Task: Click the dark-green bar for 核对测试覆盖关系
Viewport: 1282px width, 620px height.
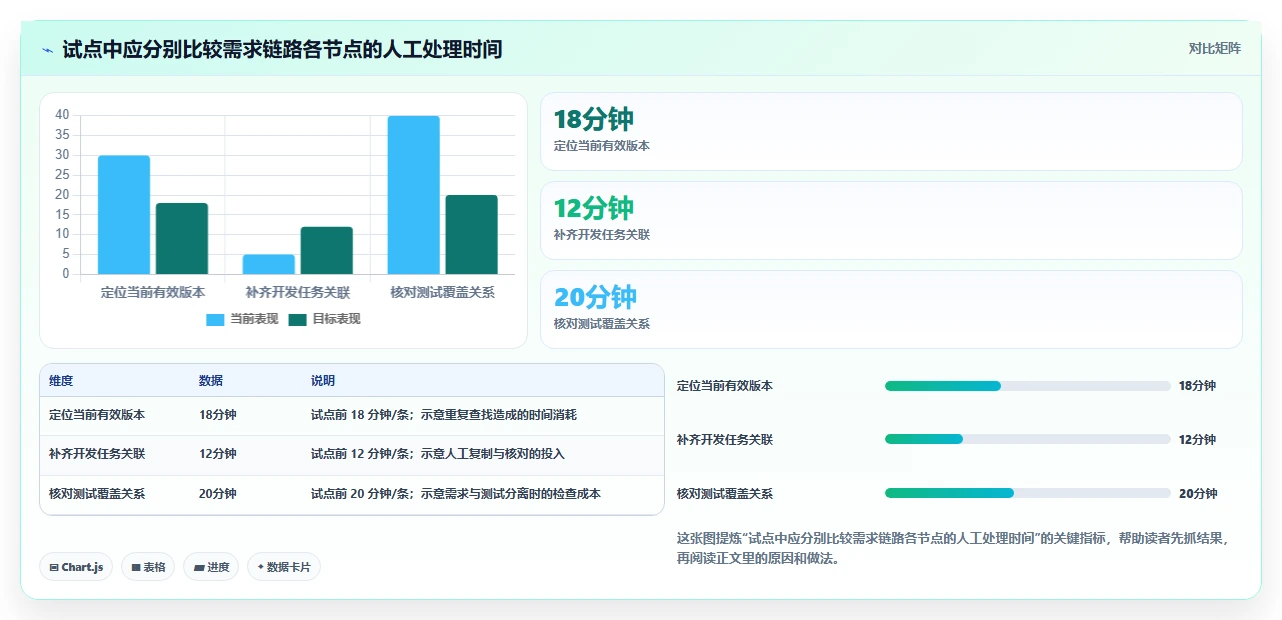Action: [x=472, y=235]
